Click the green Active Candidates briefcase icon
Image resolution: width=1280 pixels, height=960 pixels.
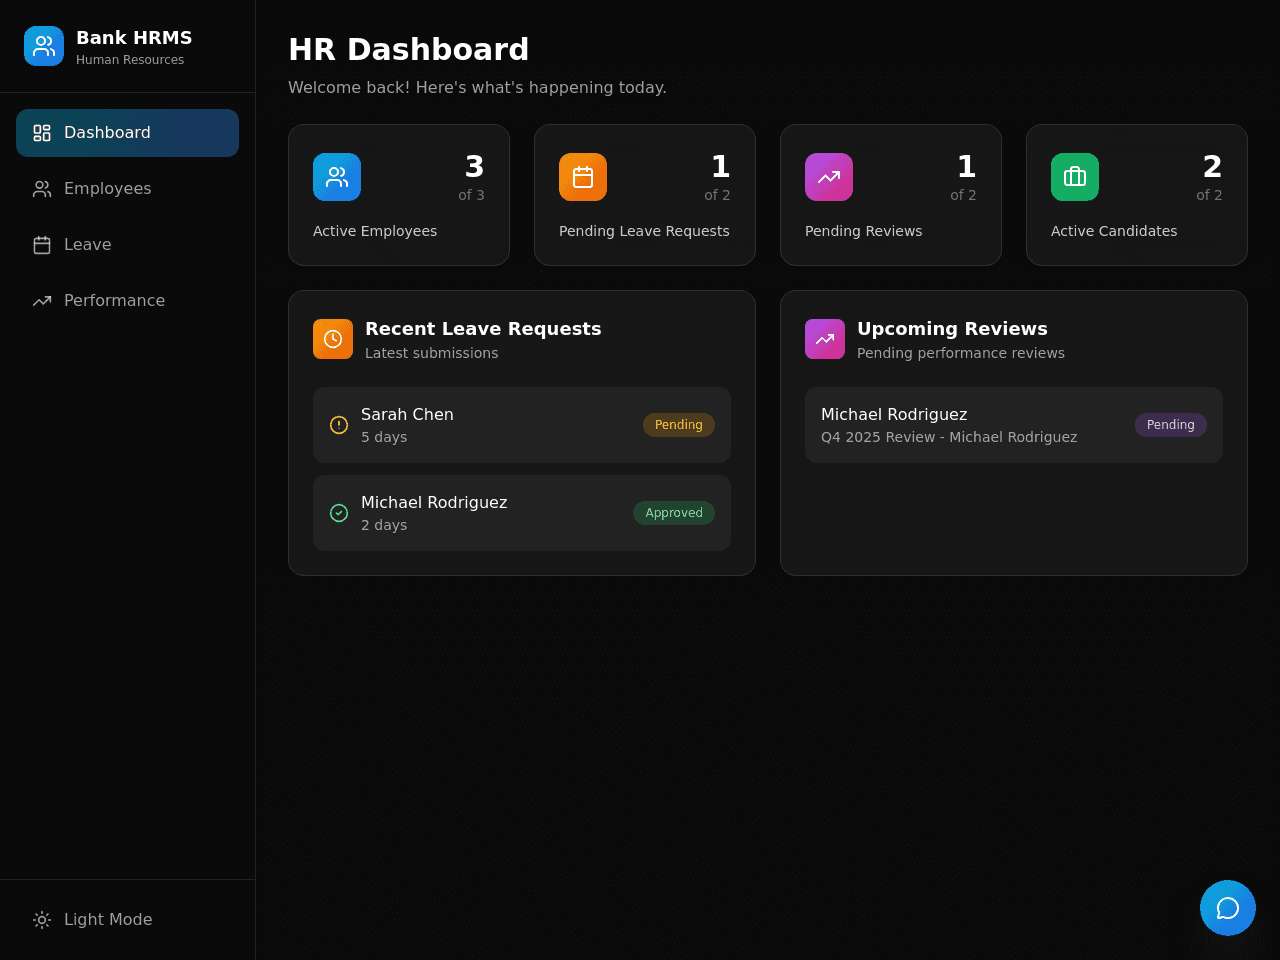coord(1075,177)
